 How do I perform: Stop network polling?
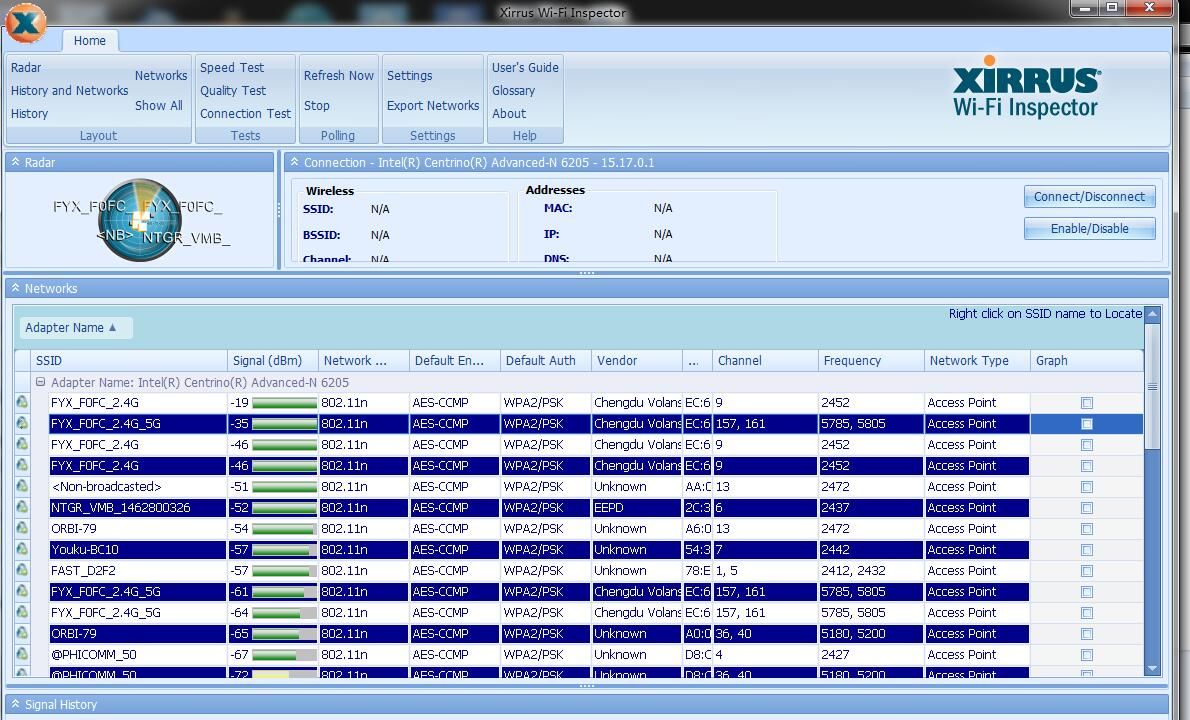click(316, 105)
